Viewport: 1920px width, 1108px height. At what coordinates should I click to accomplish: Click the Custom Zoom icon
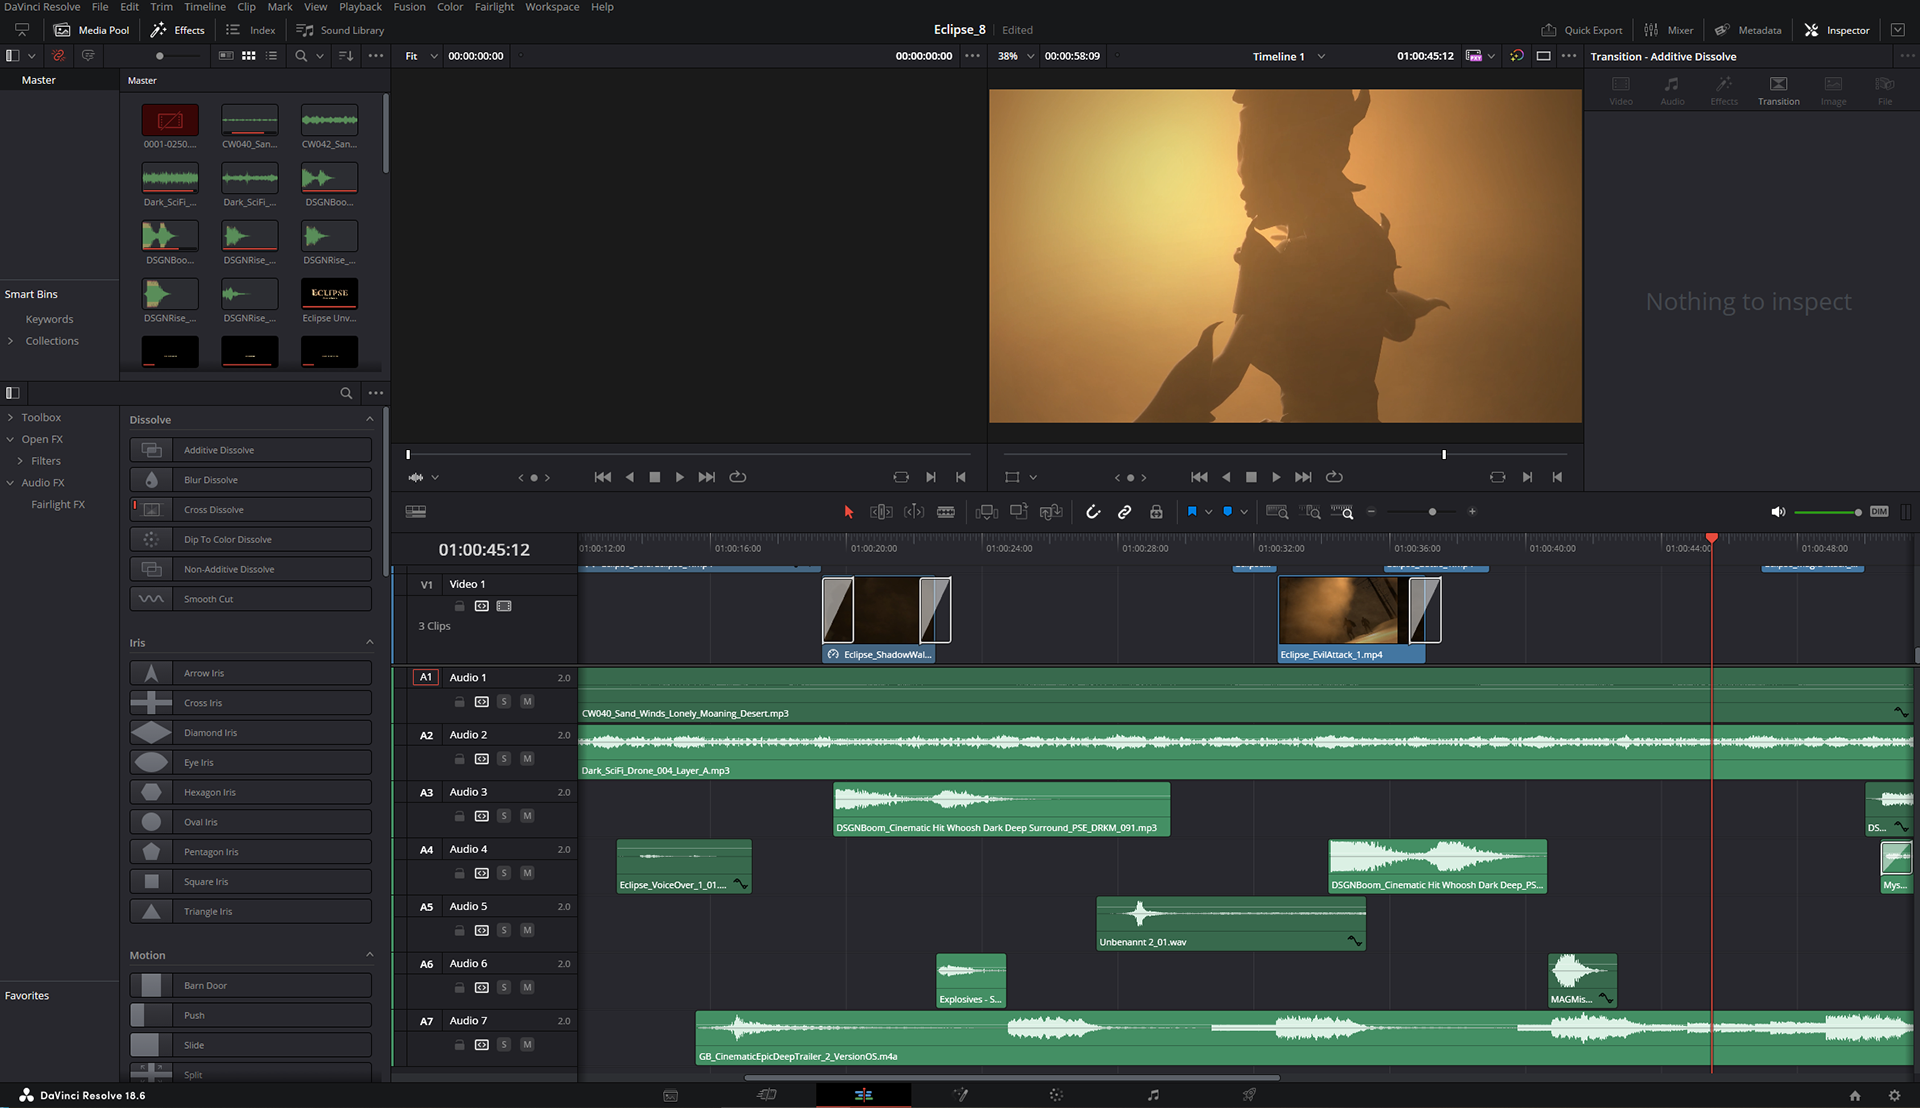click(x=1342, y=512)
